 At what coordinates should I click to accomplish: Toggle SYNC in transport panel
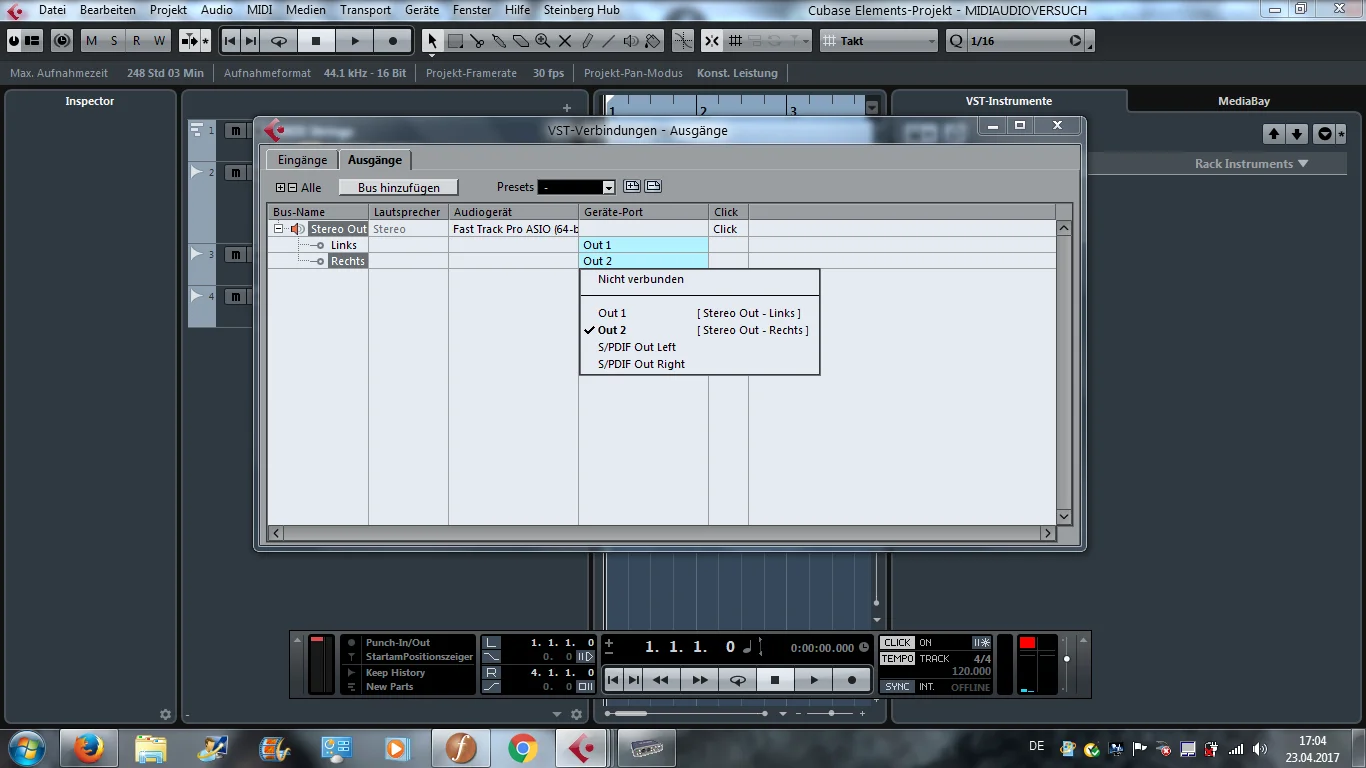click(x=897, y=687)
